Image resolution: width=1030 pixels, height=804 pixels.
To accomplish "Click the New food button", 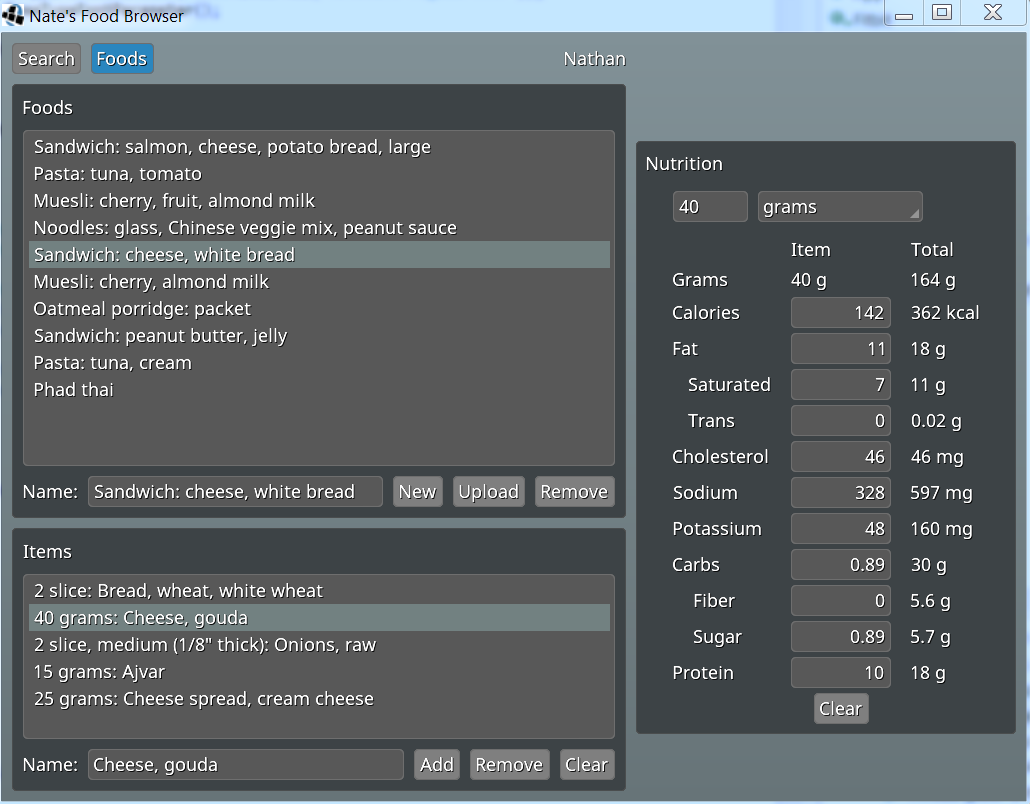I will (417, 492).
